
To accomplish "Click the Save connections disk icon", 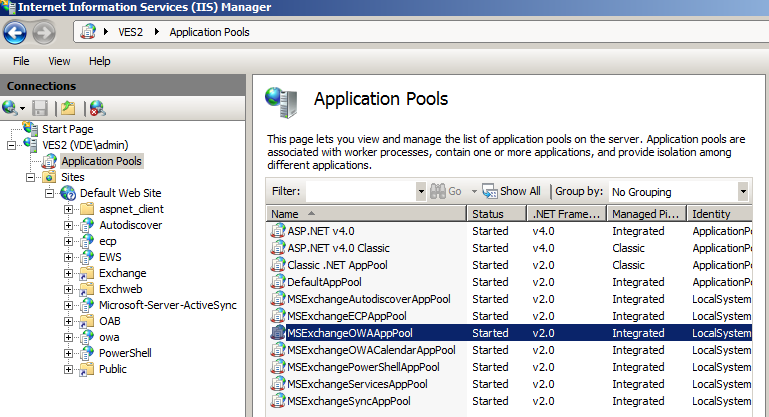I will [40, 108].
